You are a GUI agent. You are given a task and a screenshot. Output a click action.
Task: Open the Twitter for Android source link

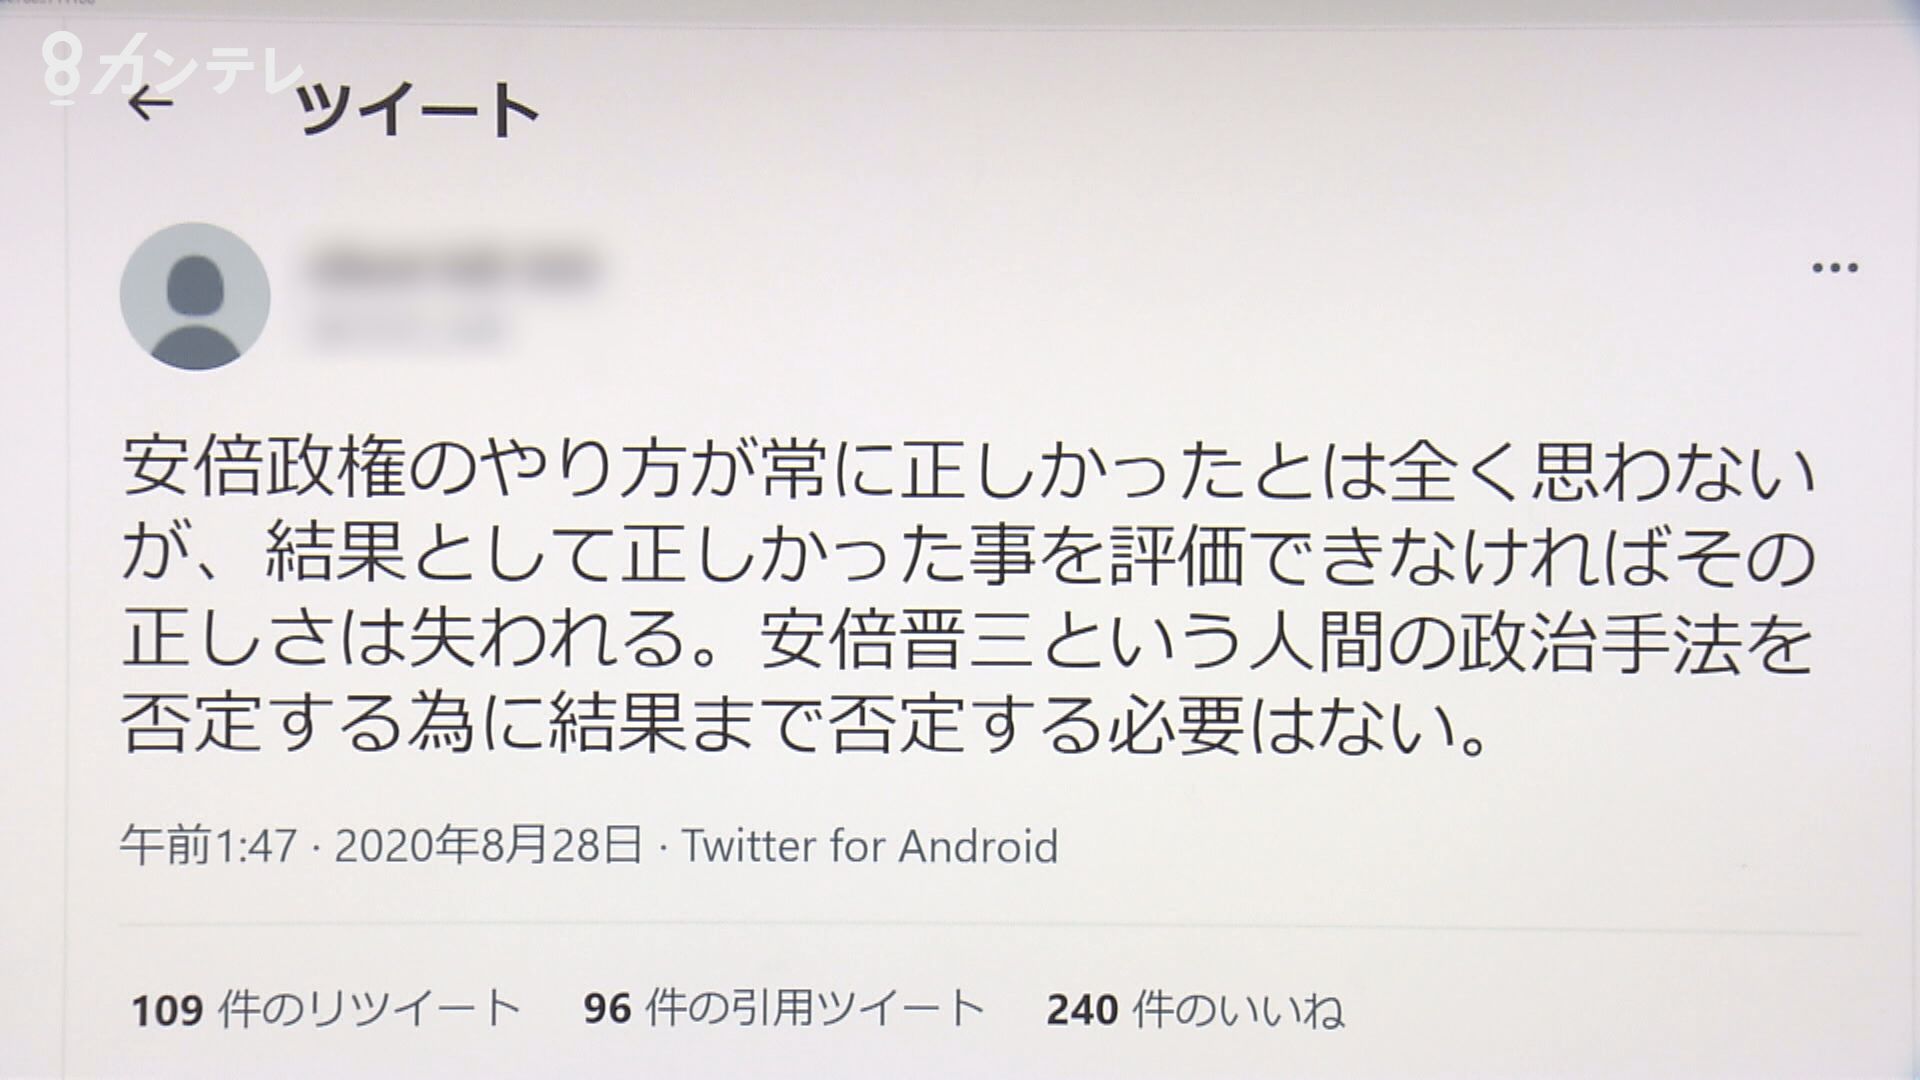tap(870, 846)
